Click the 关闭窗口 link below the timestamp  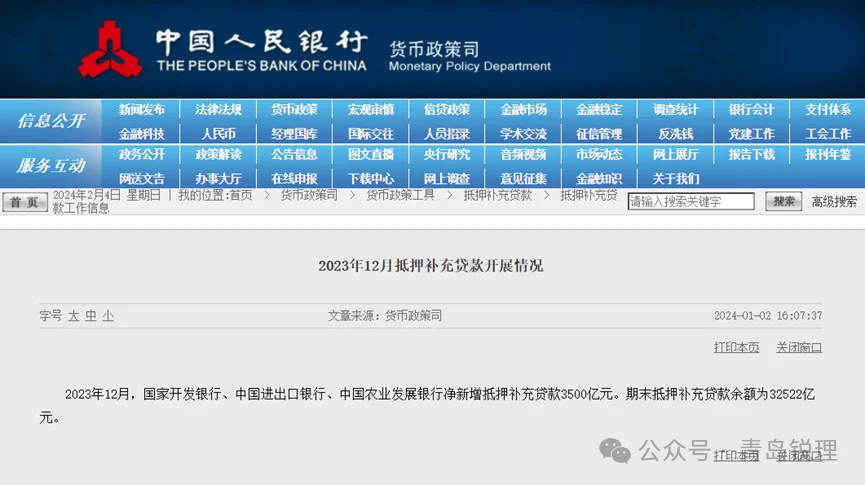click(799, 348)
